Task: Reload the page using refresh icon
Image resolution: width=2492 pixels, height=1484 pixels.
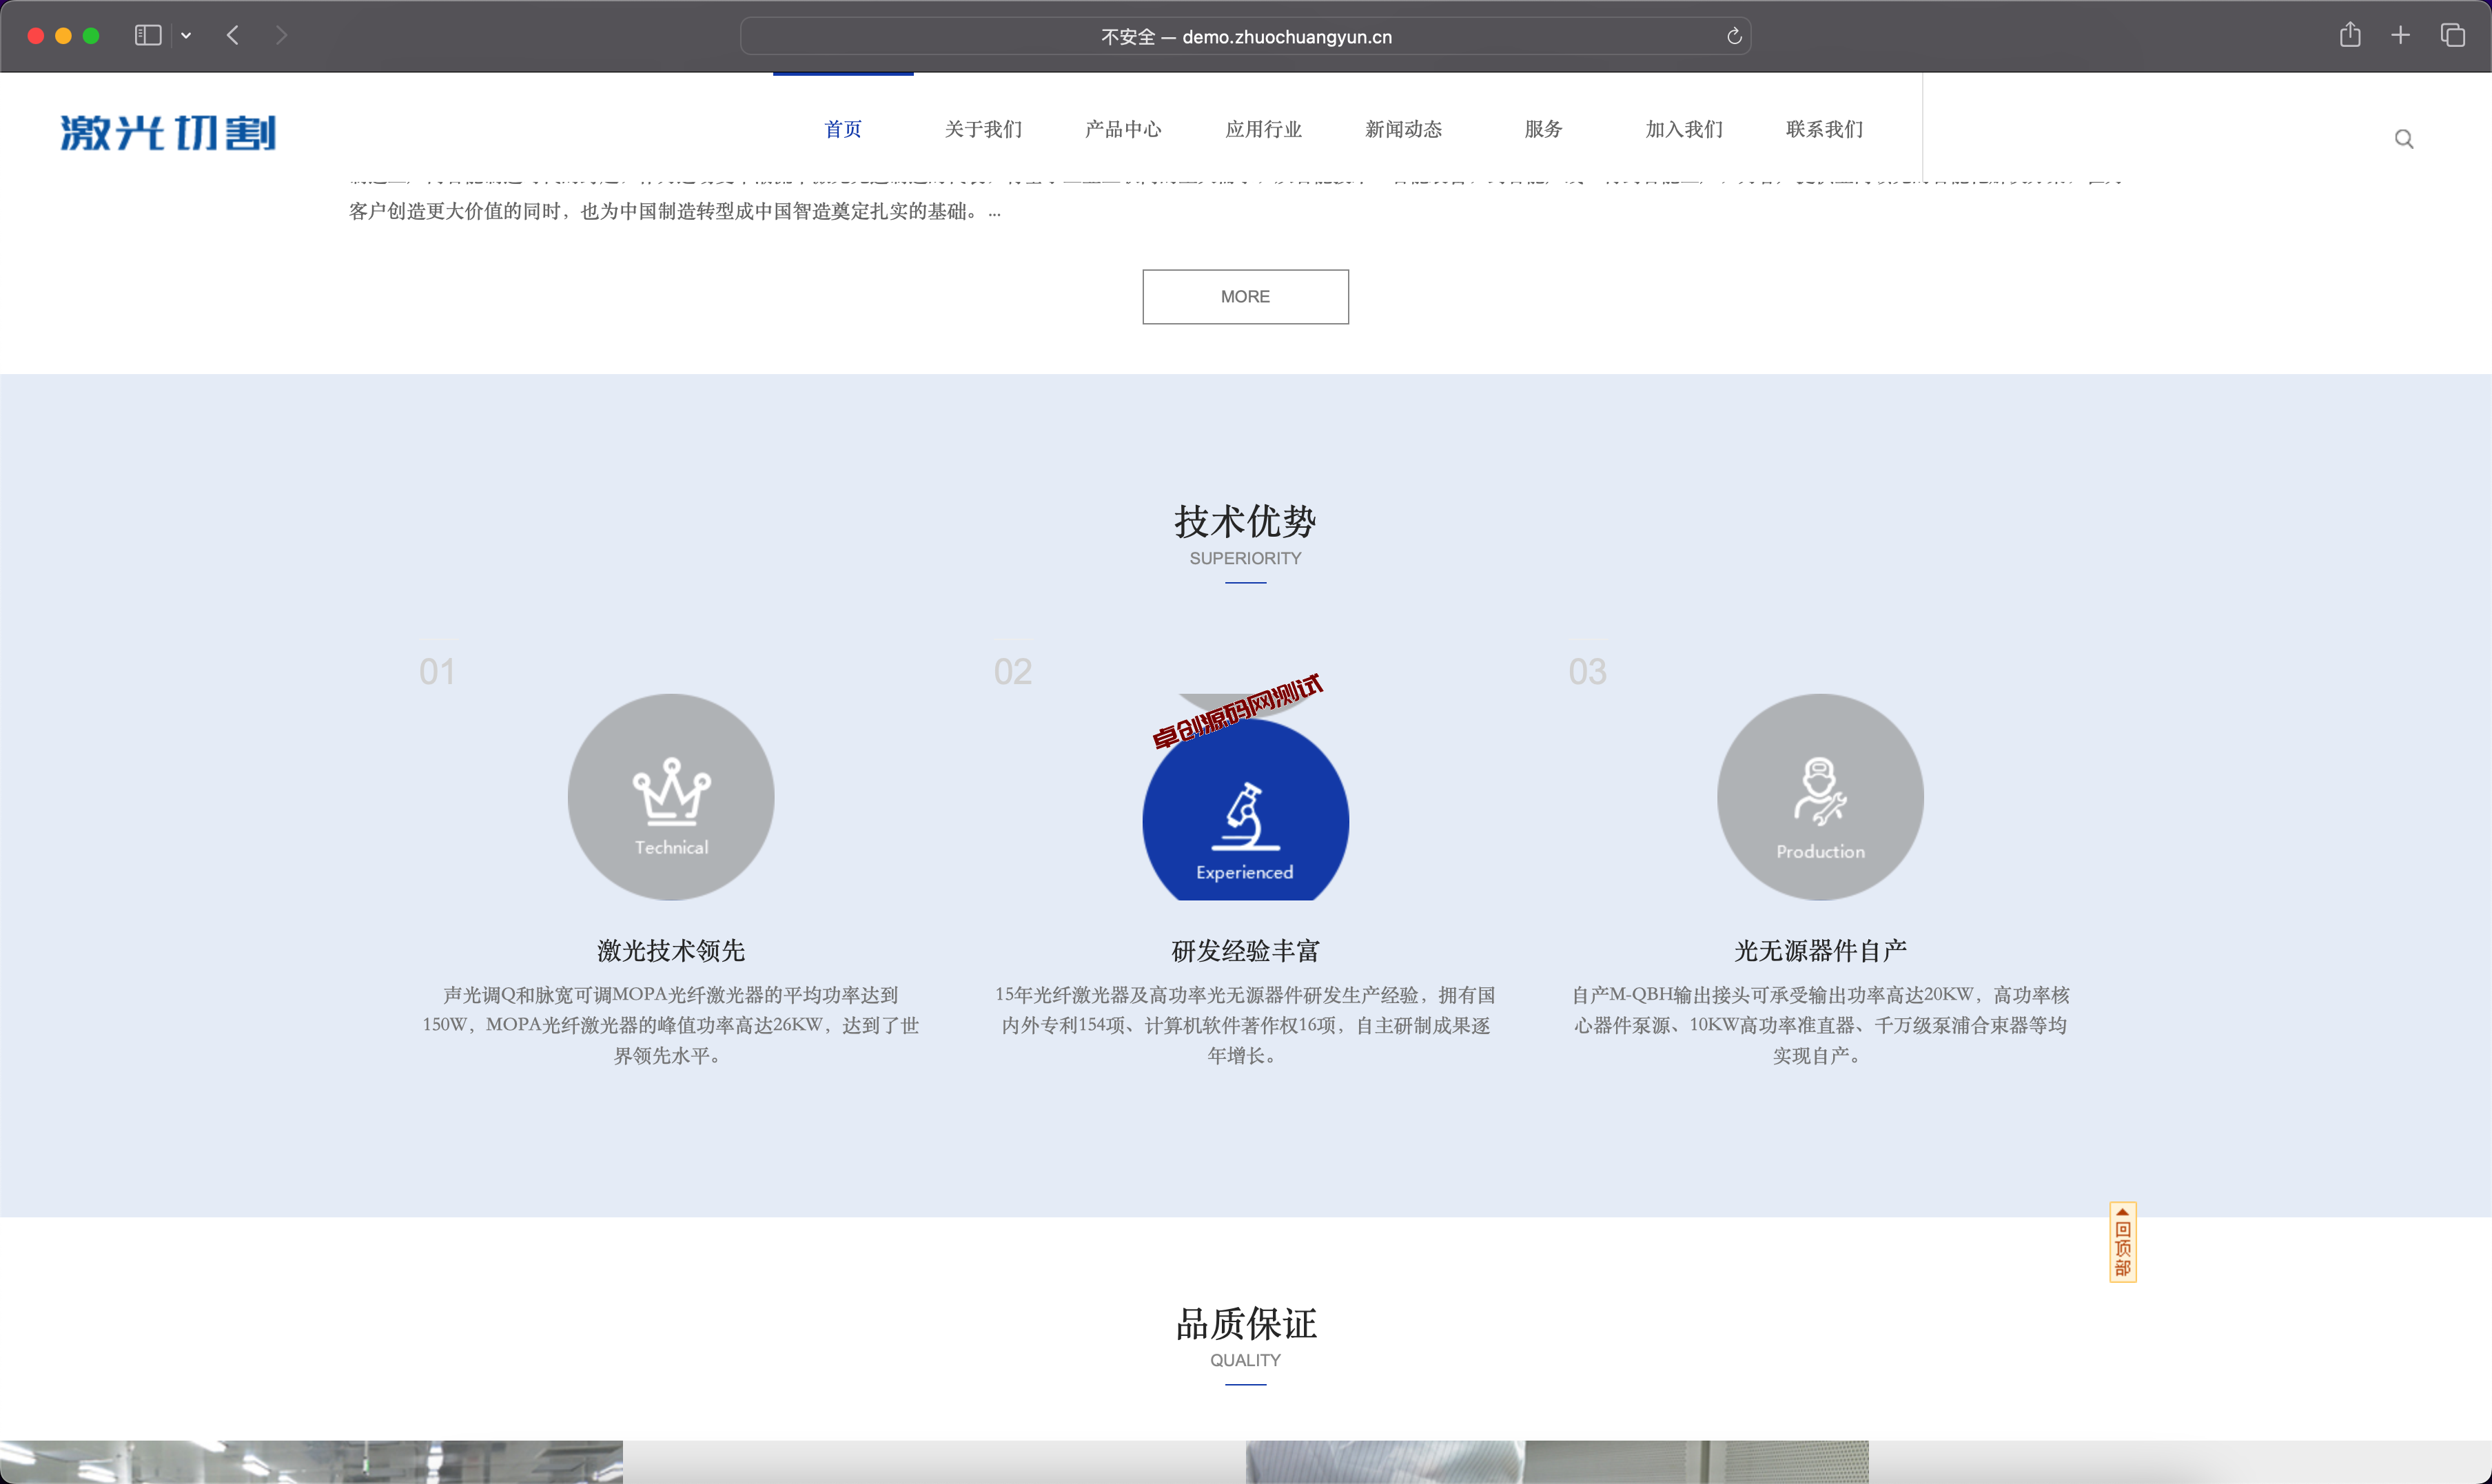Action: click(x=1734, y=36)
